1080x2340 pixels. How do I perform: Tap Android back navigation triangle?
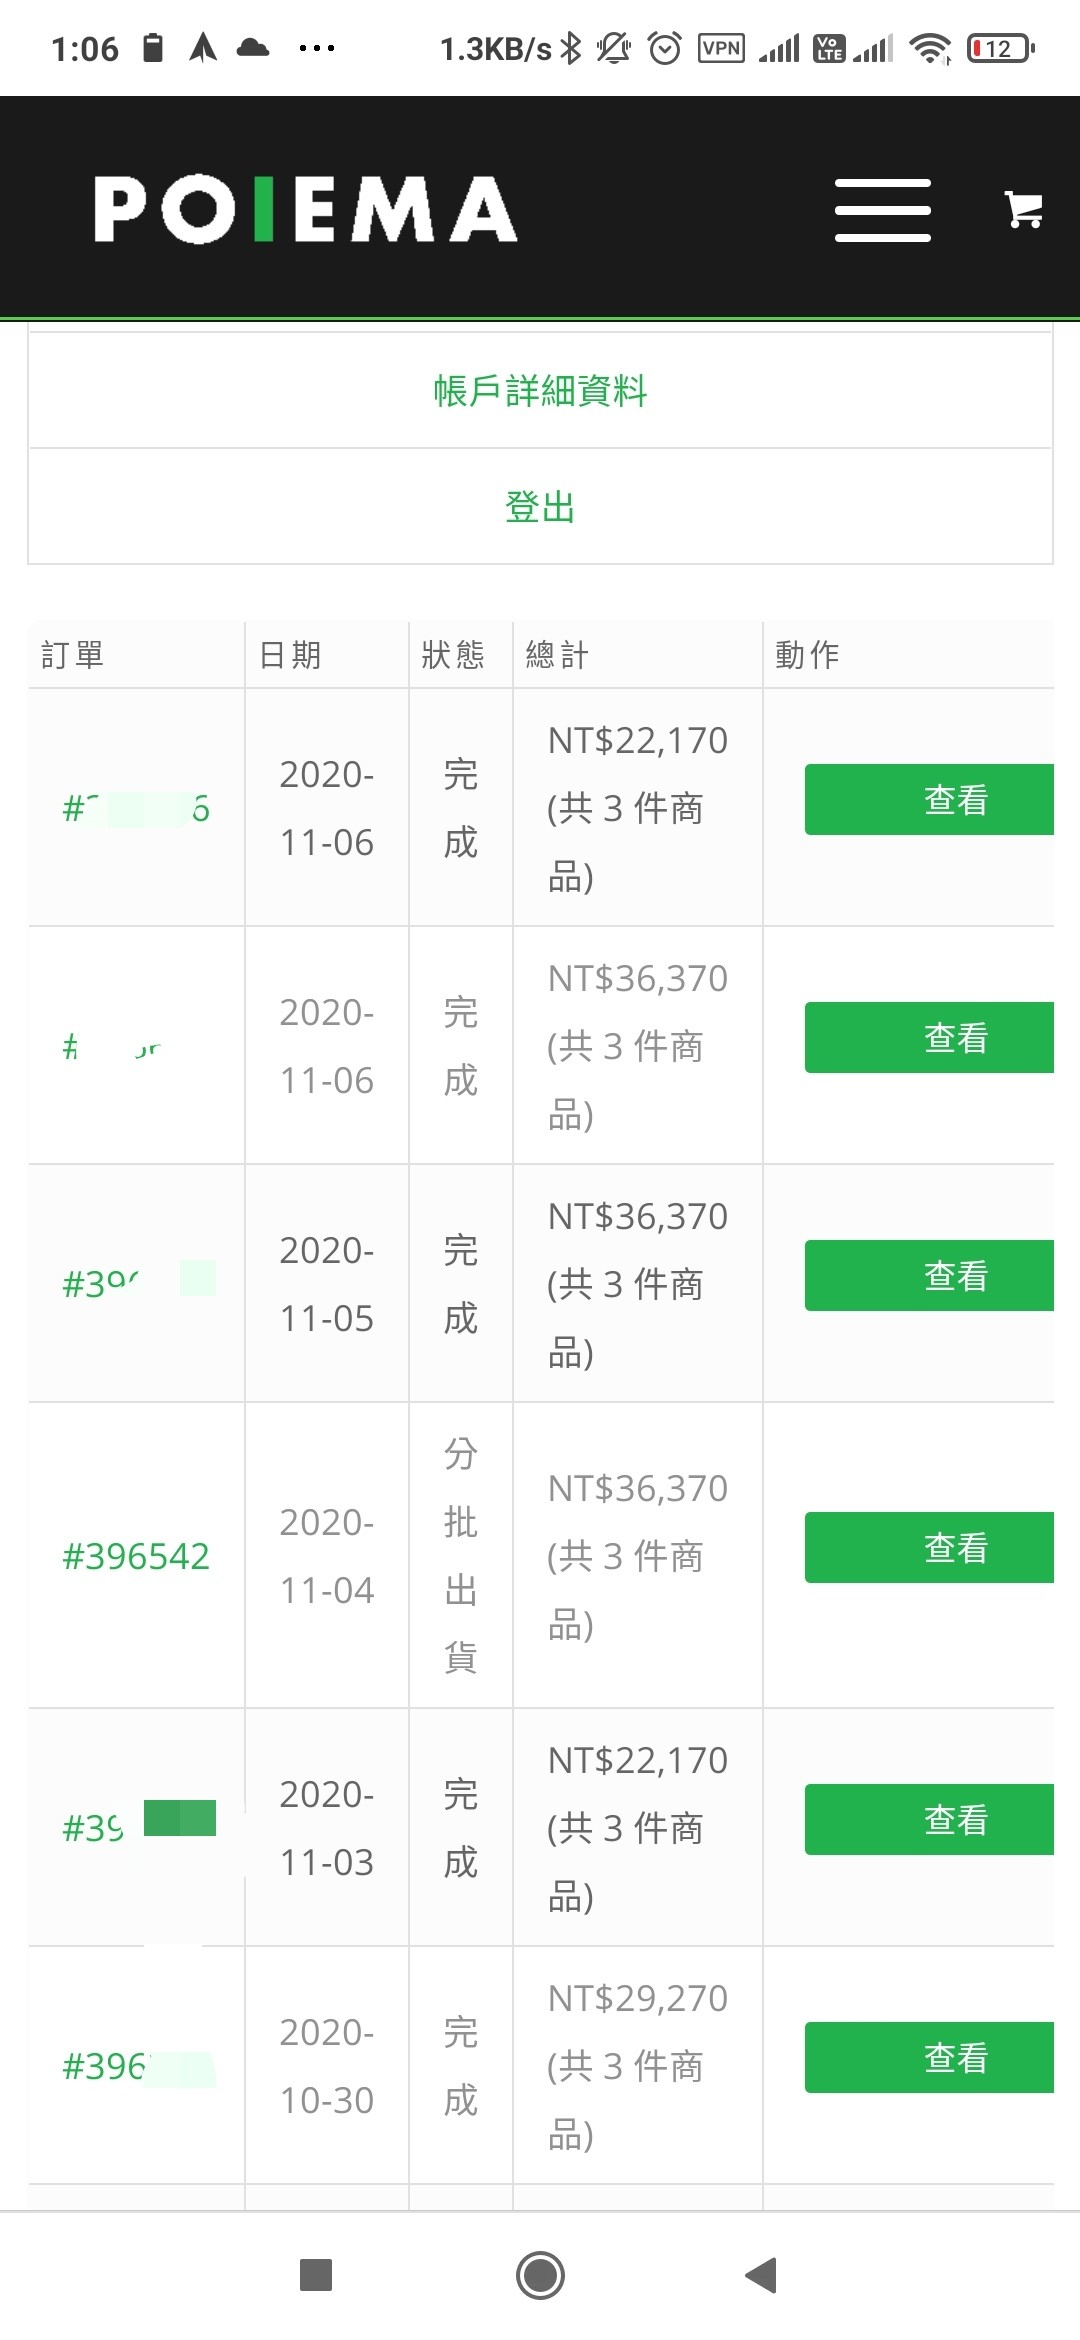click(761, 2275)
